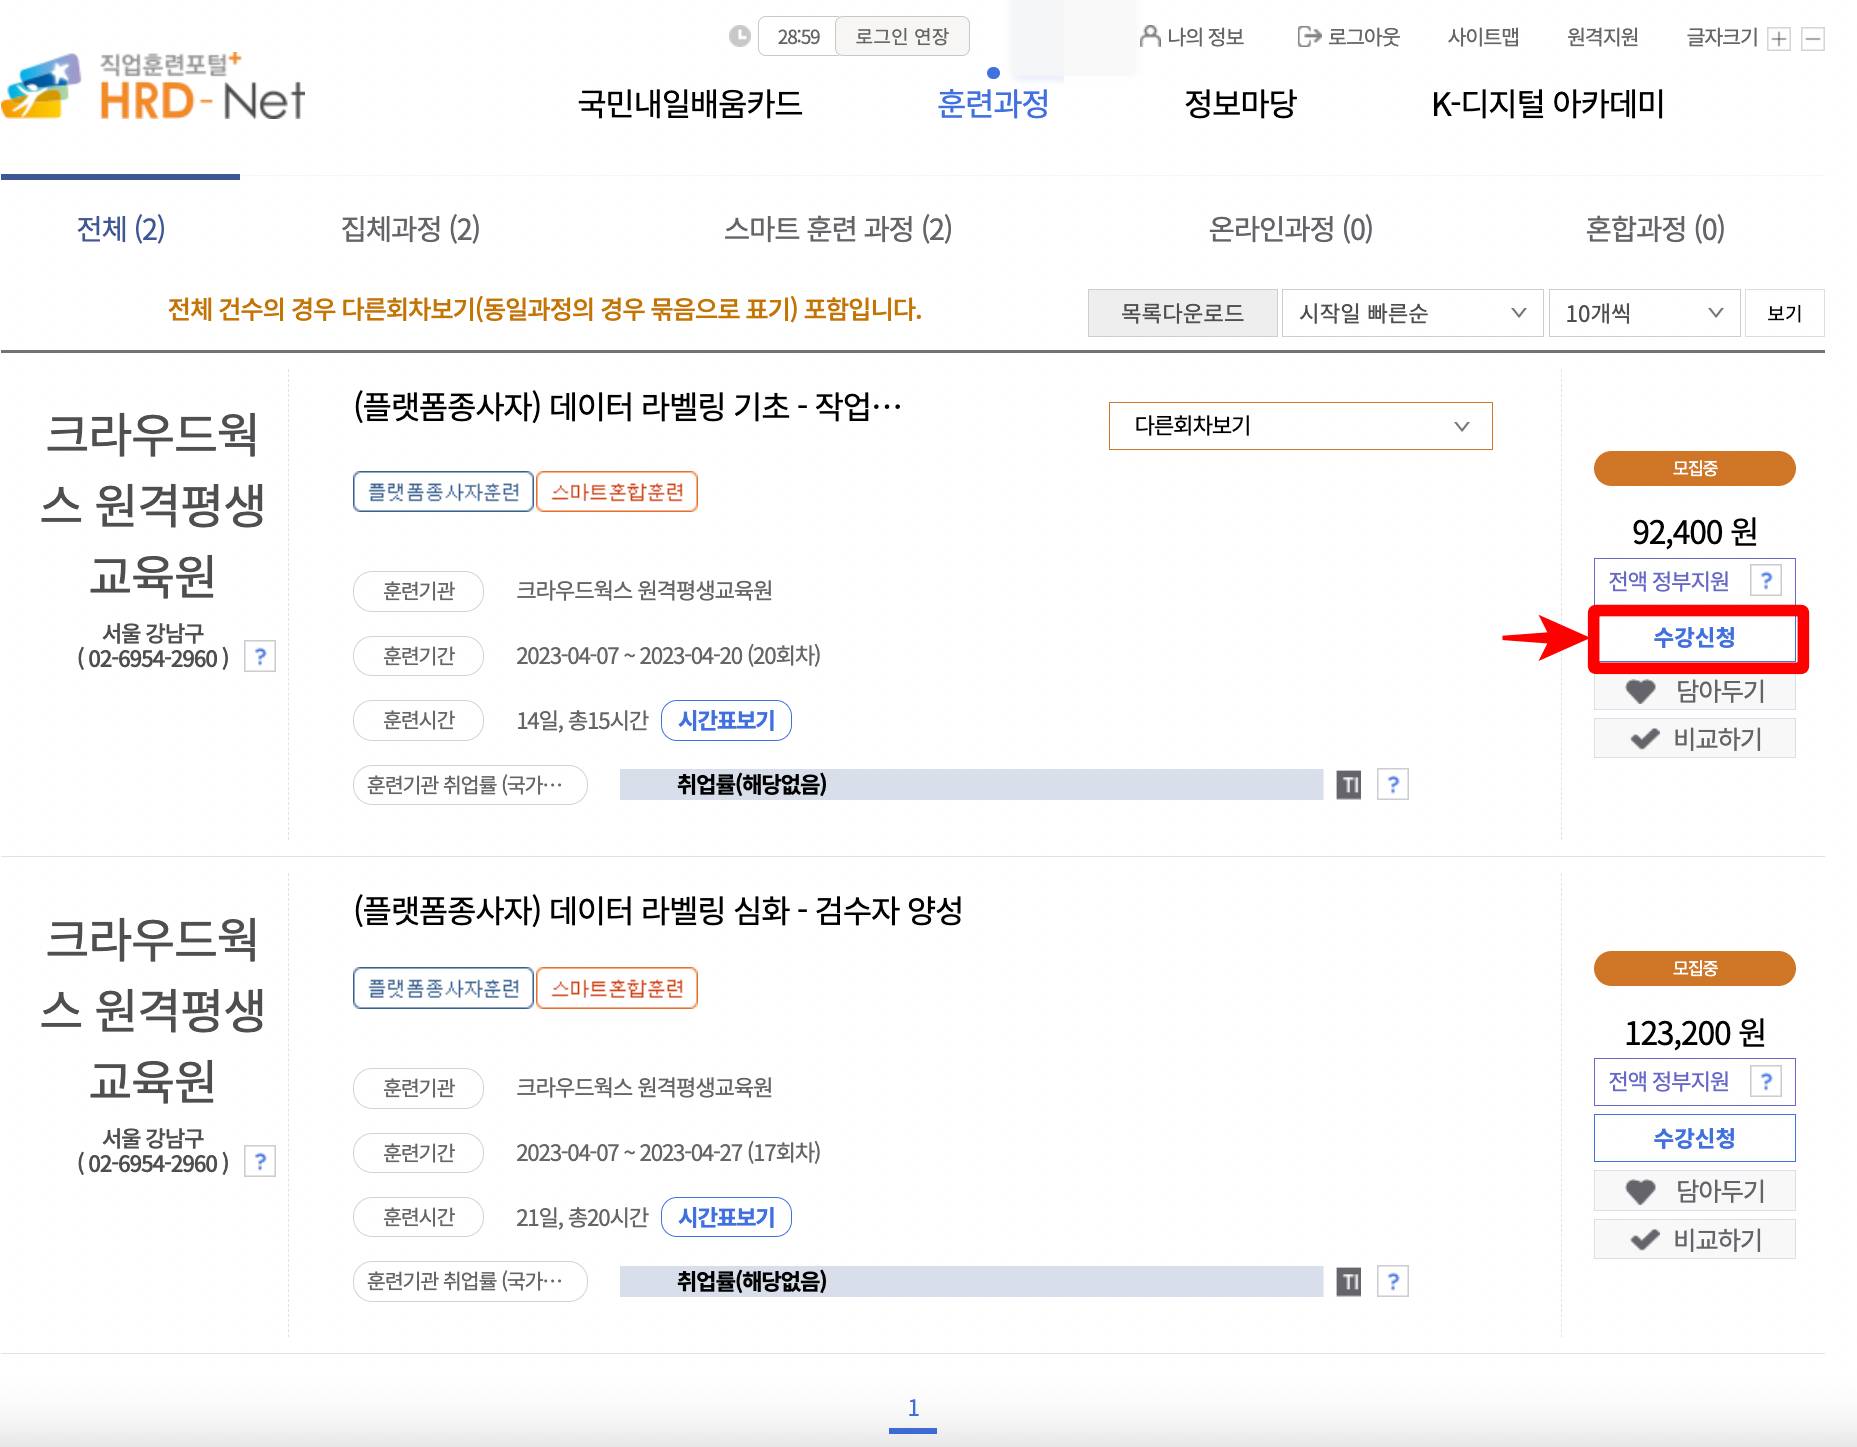1857x1447 pixels.
Task: Toggle 담아두기 heart on the first course
Action: click(1641, 691)
